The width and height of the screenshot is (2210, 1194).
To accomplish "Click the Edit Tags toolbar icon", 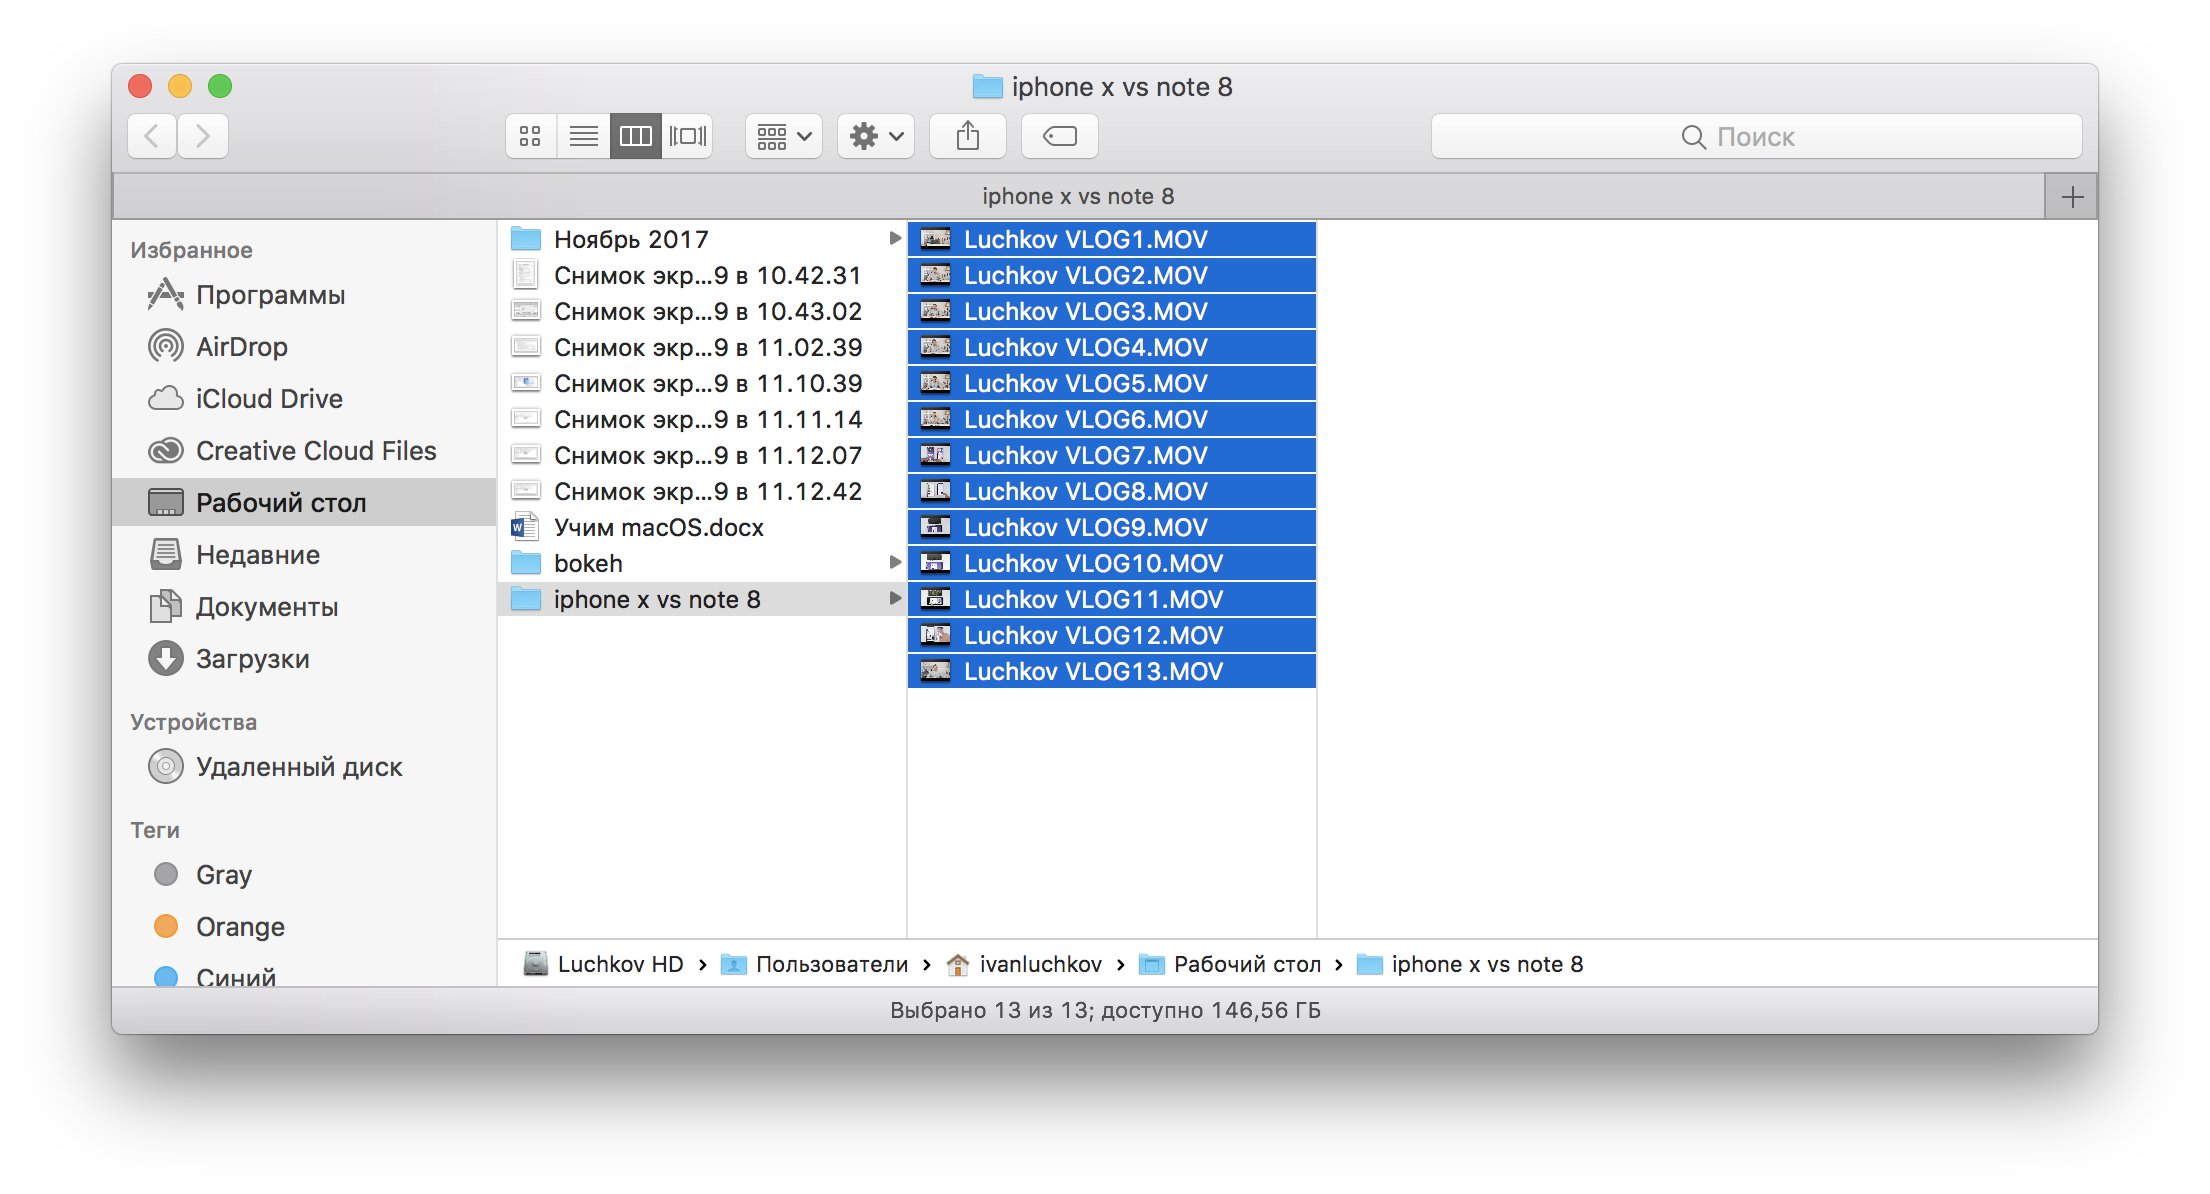I will [x=1059, y=136].
